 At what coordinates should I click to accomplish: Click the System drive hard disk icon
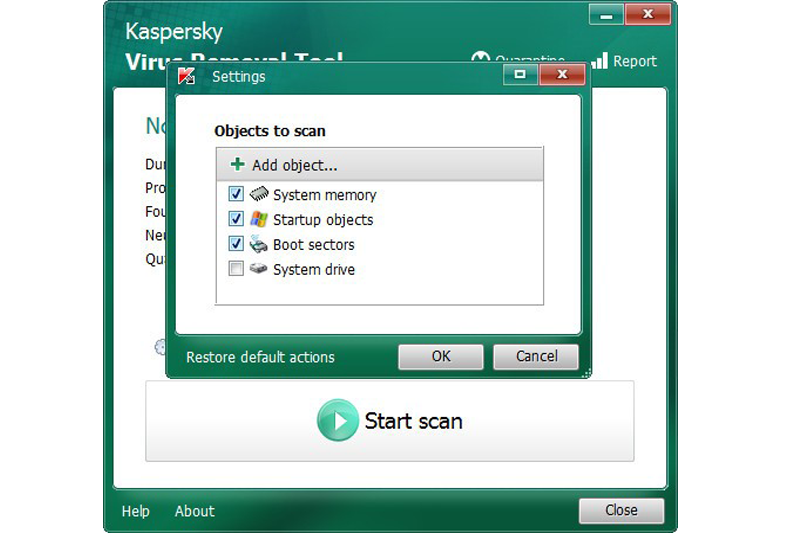coord(259,268)
